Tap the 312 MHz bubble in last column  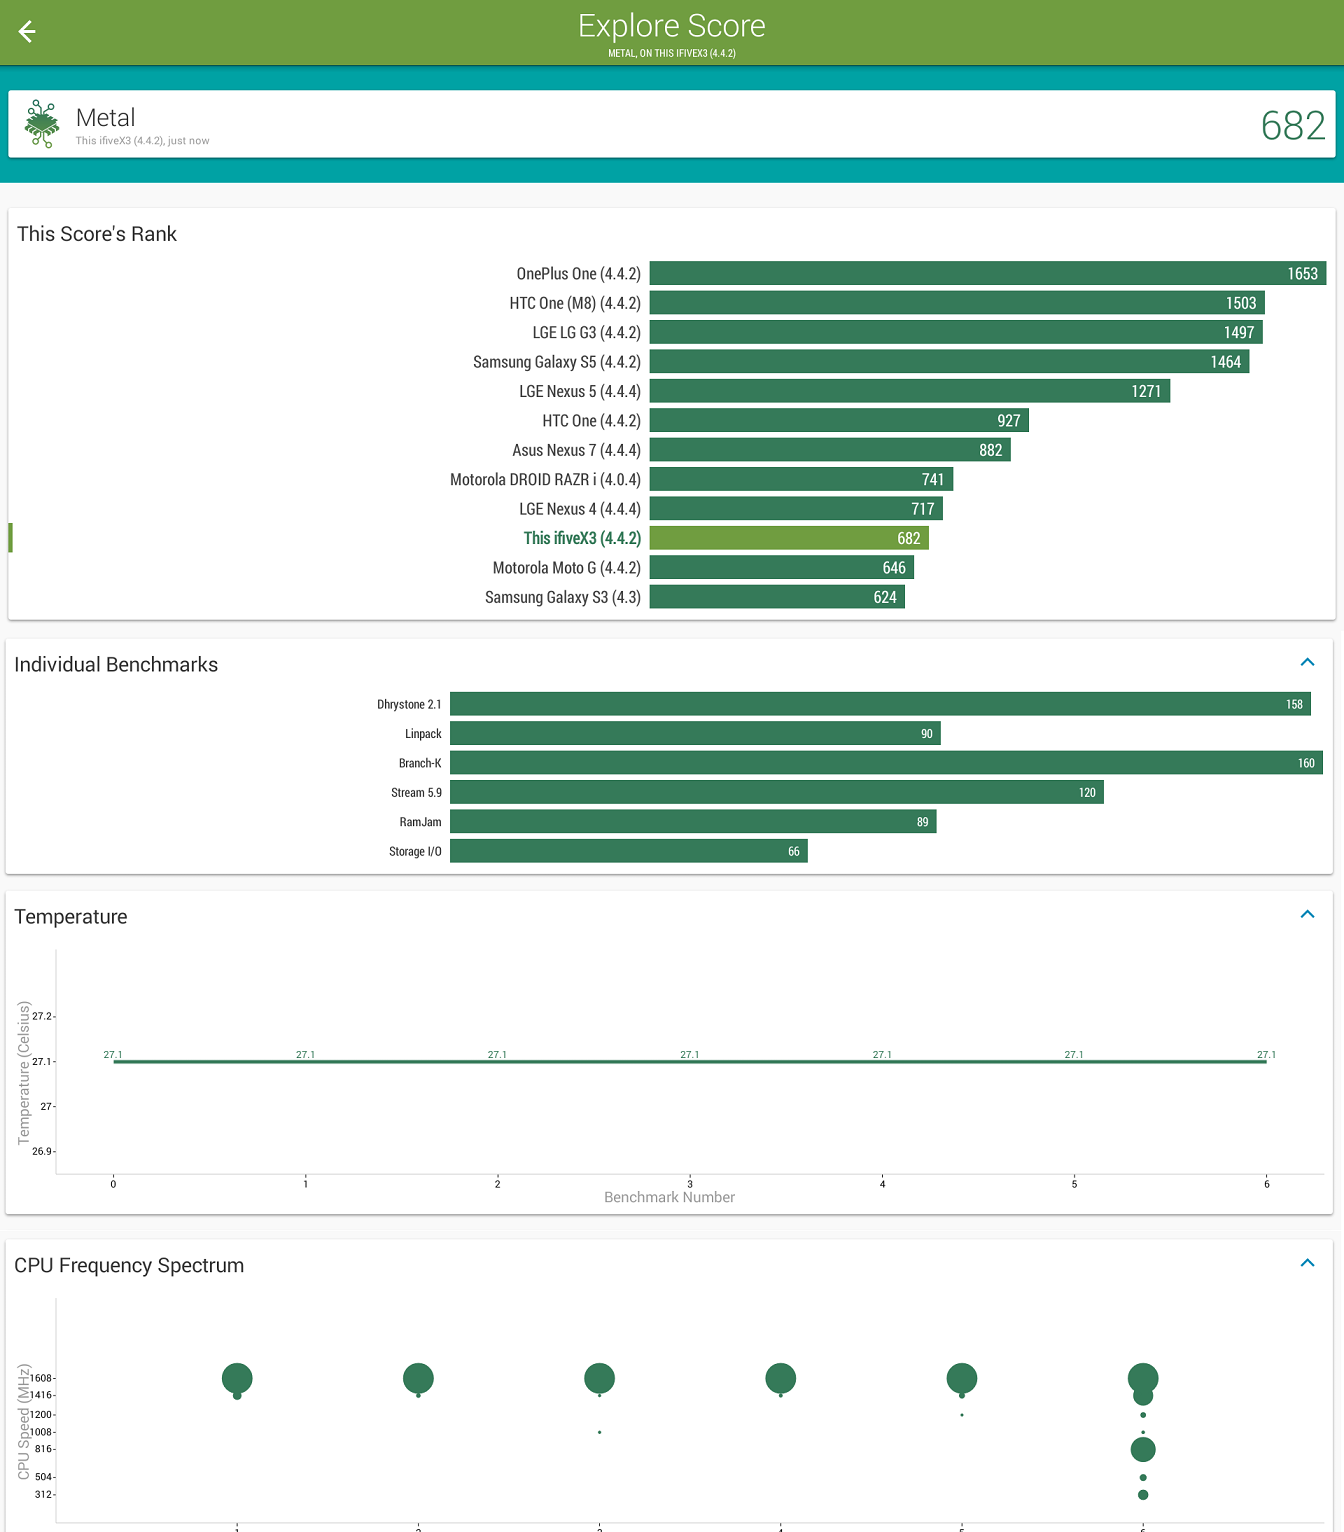tap(1143, 1495)
